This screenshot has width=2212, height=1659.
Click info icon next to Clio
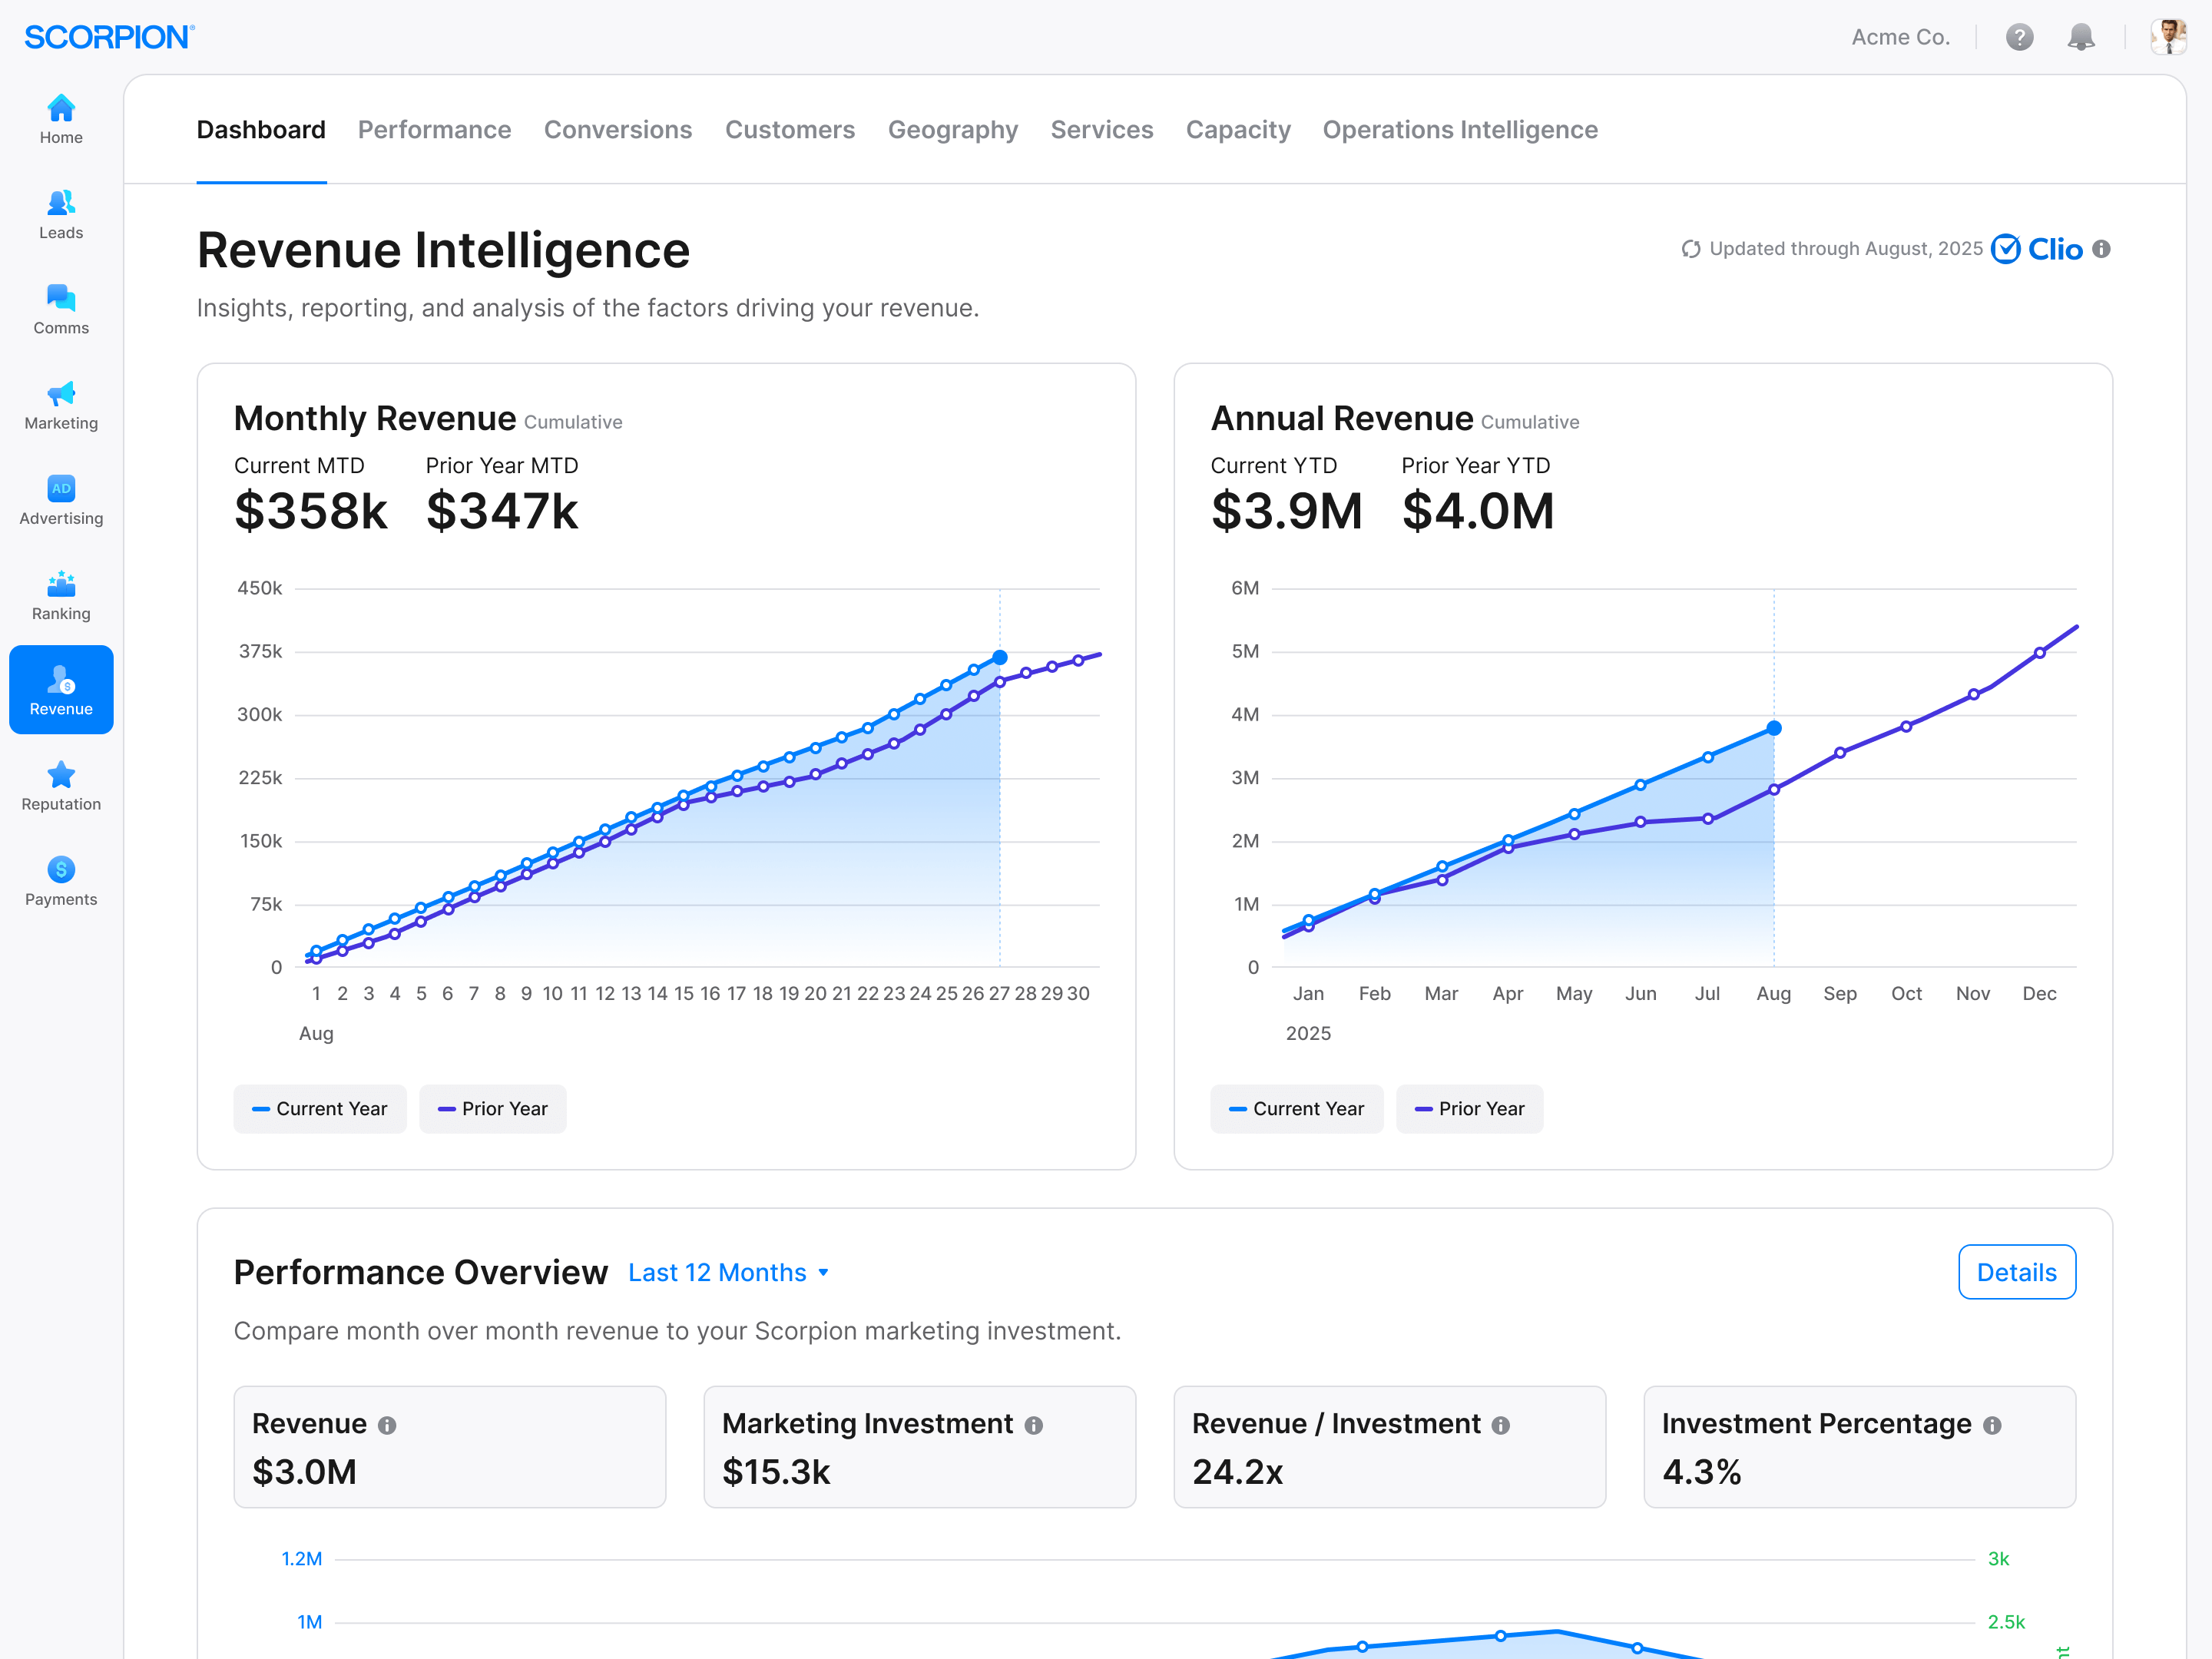[2101, 249]
